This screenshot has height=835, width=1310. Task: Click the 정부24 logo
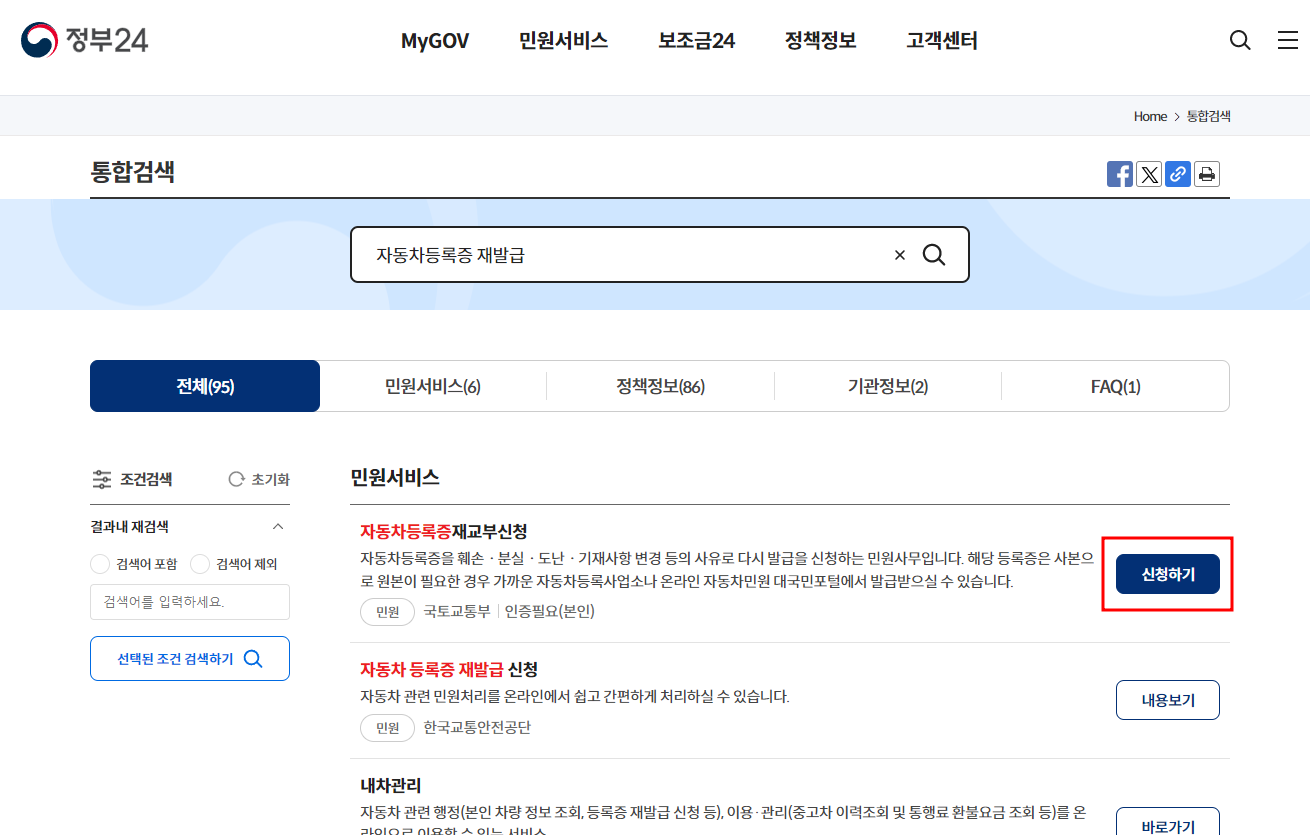pos(85,40)
